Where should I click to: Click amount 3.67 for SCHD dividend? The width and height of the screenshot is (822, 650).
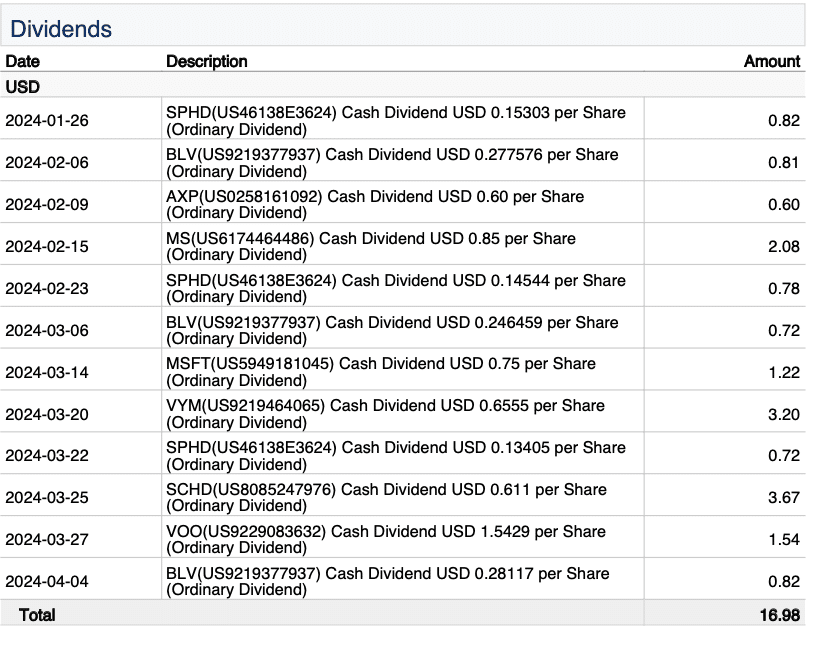tap(784, 497)
